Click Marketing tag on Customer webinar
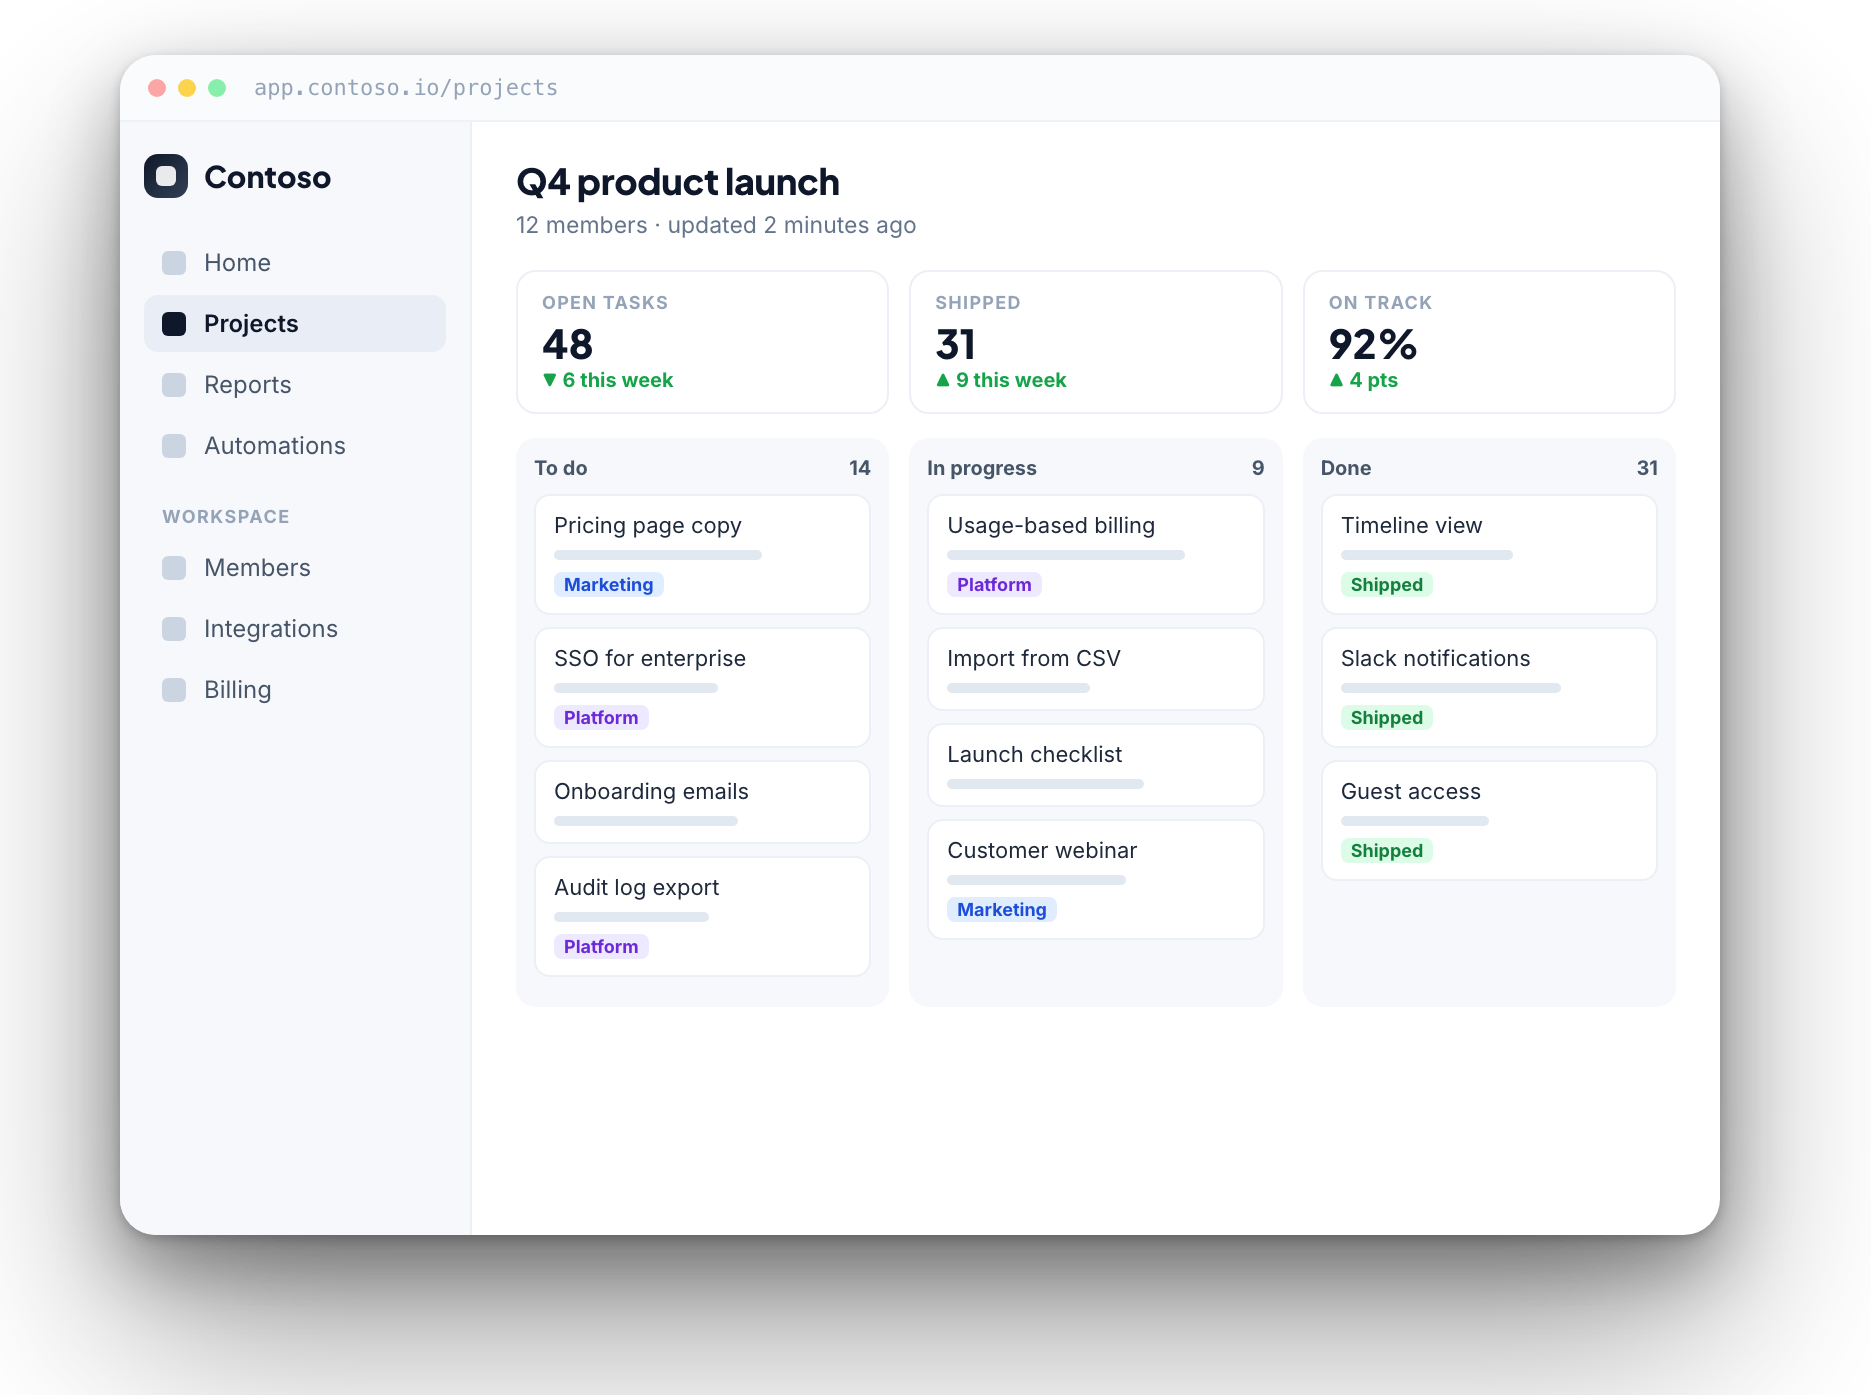The height and width of the screenshot is (1395, 1871). (1001, 910)
